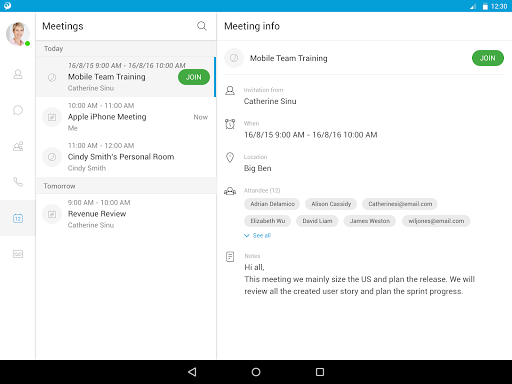512x384 pixels.
Task: Click the app logo in status bar
Action: [7, 6]
